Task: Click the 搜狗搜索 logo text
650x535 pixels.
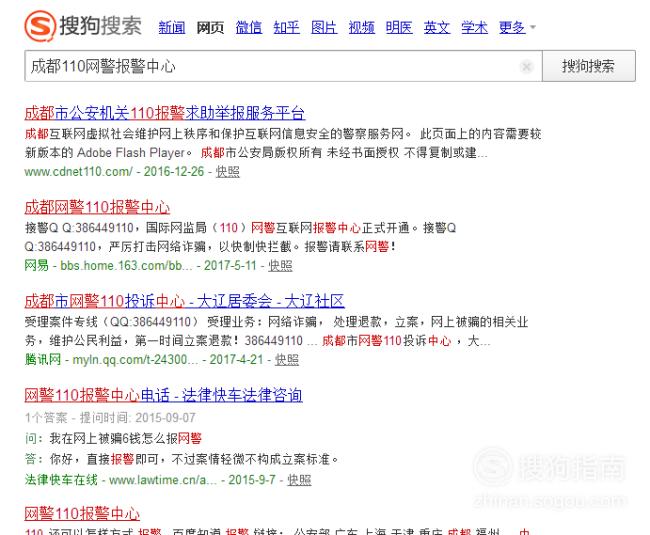Action: coord(101,26)
